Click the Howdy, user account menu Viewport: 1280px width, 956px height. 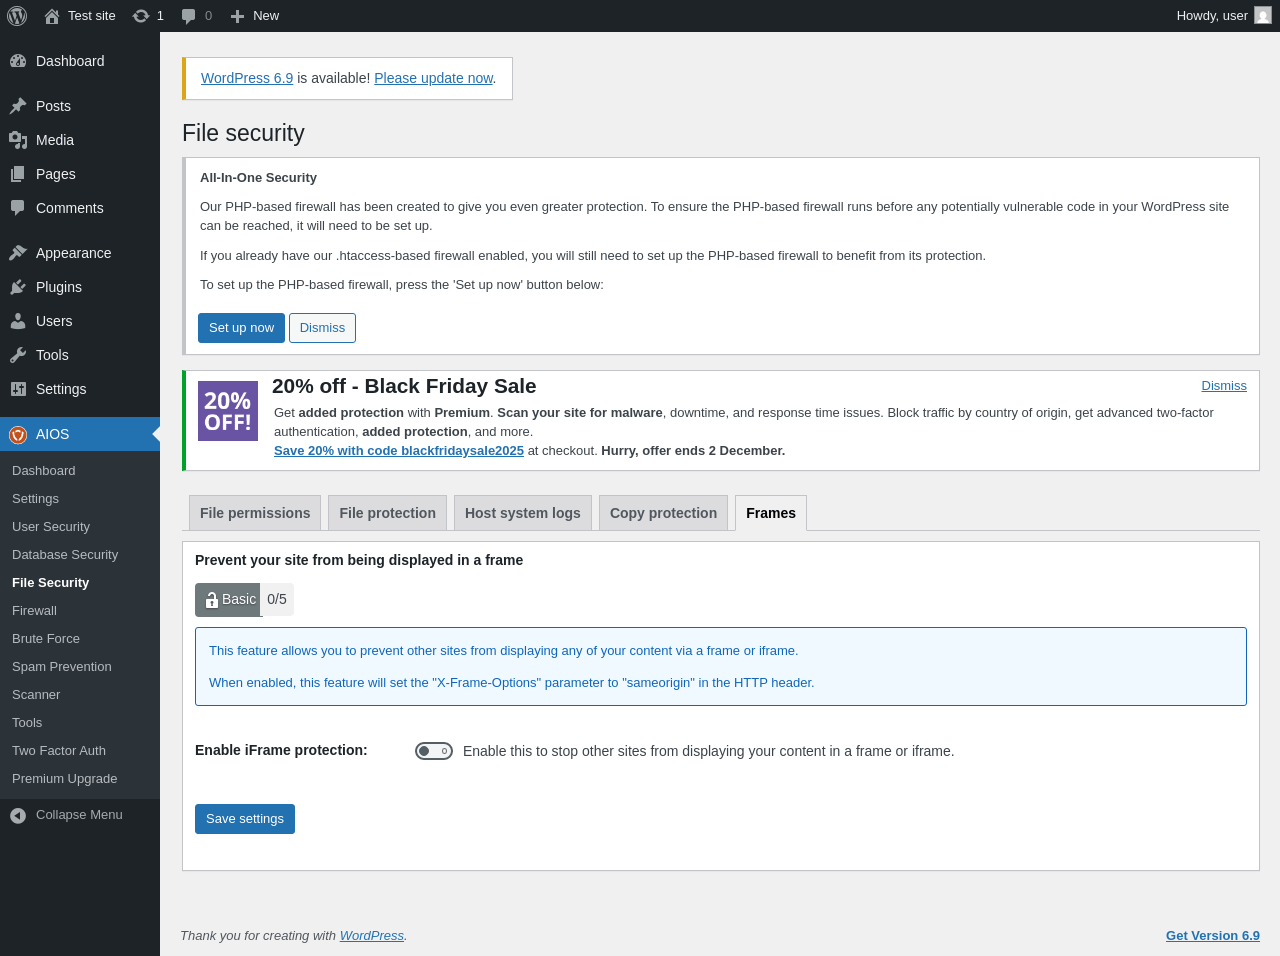click(x=1224, y=16)
